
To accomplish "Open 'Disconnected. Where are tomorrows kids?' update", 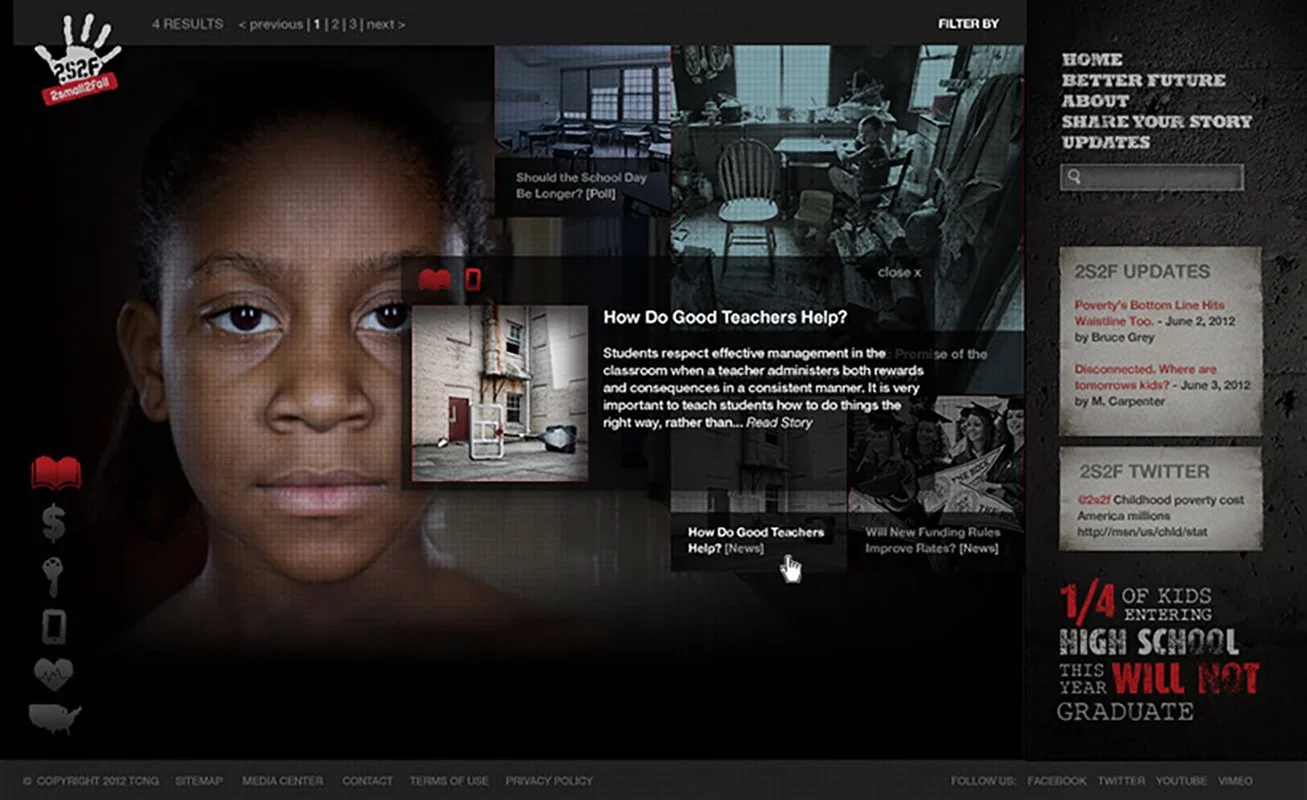I will 1146,377.
